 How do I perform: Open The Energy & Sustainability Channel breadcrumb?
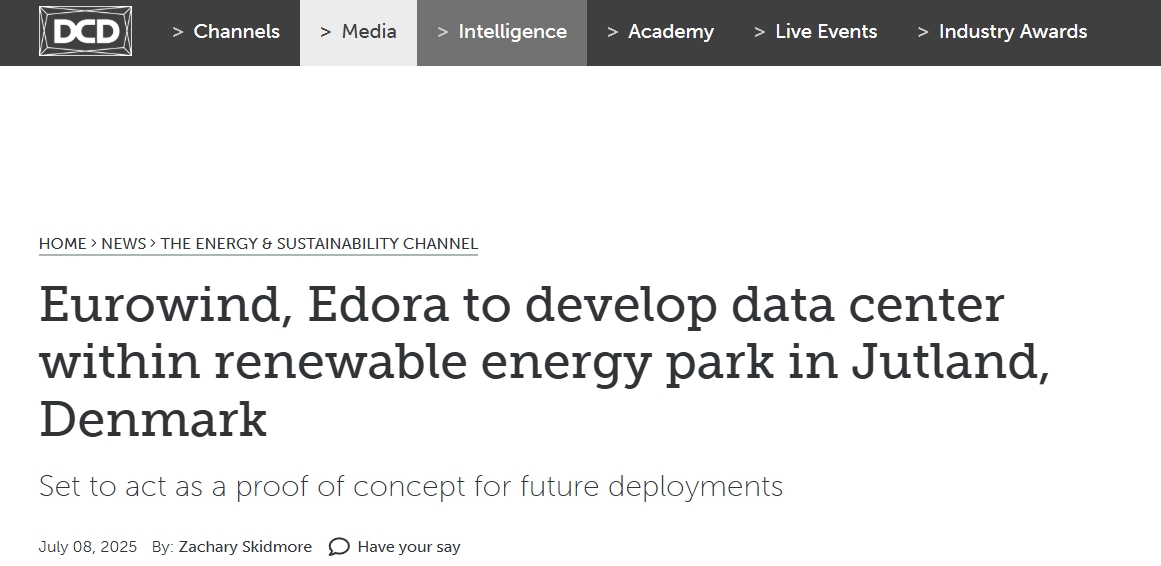point(319,244)
